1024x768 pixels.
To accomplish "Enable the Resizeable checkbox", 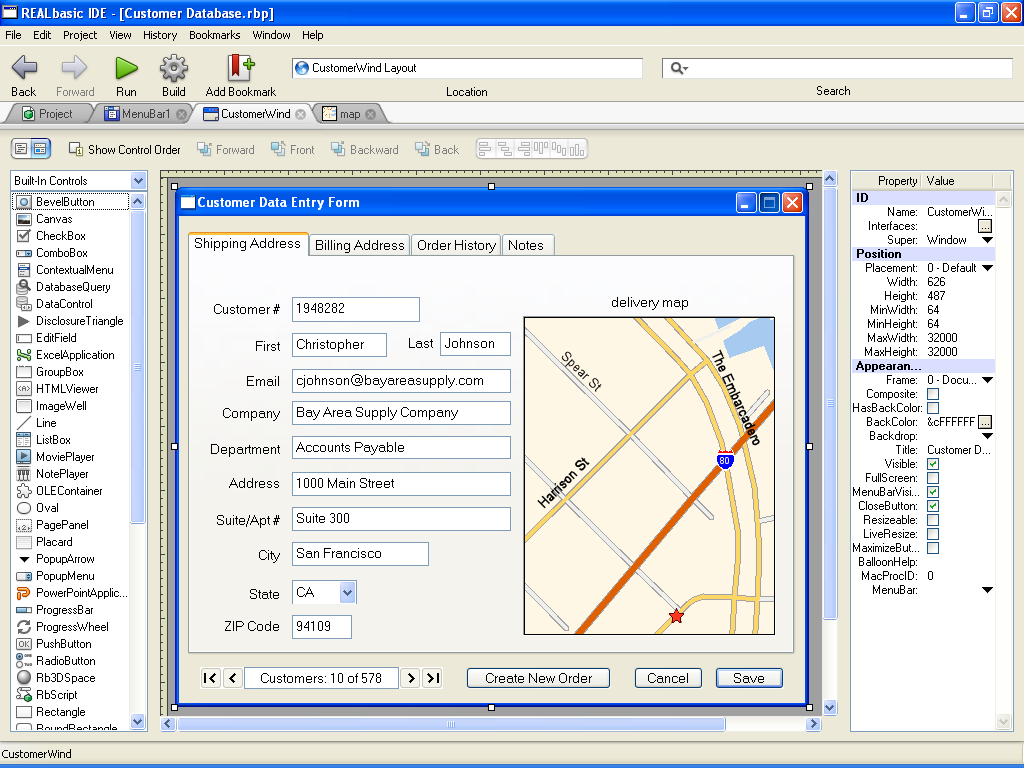I will point(933,520).
